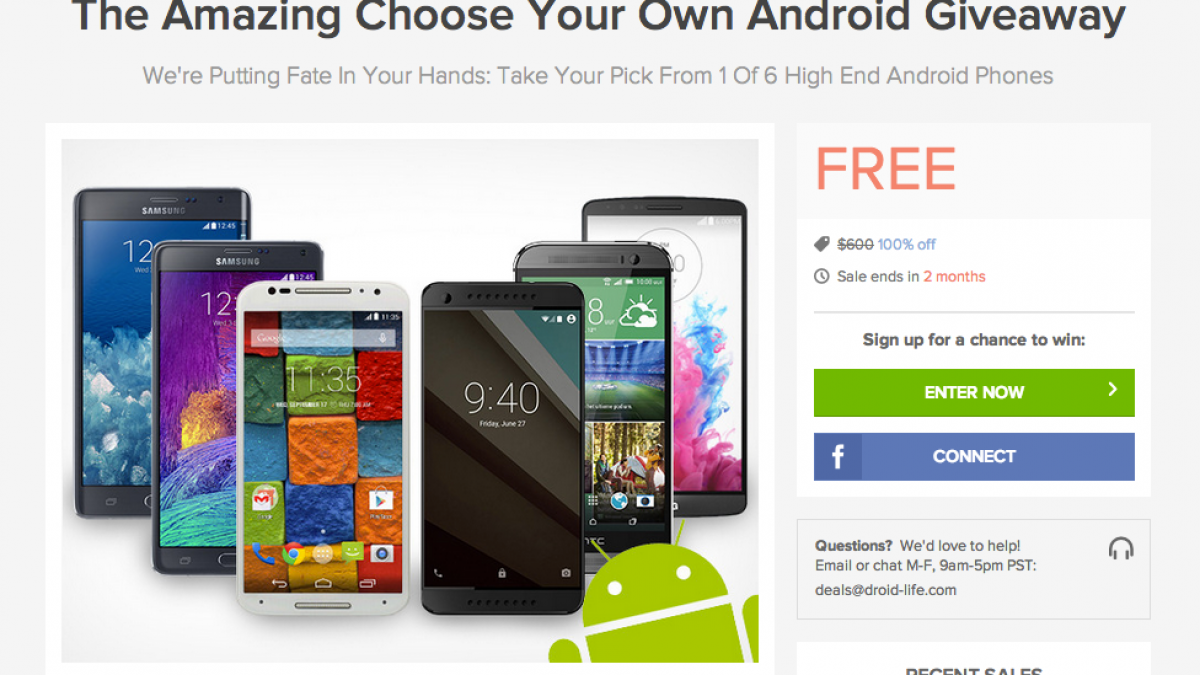This screenshot has width=1200, height=675.
Task: Open the deals@droid-life.com email link
Action: (886, 590)
